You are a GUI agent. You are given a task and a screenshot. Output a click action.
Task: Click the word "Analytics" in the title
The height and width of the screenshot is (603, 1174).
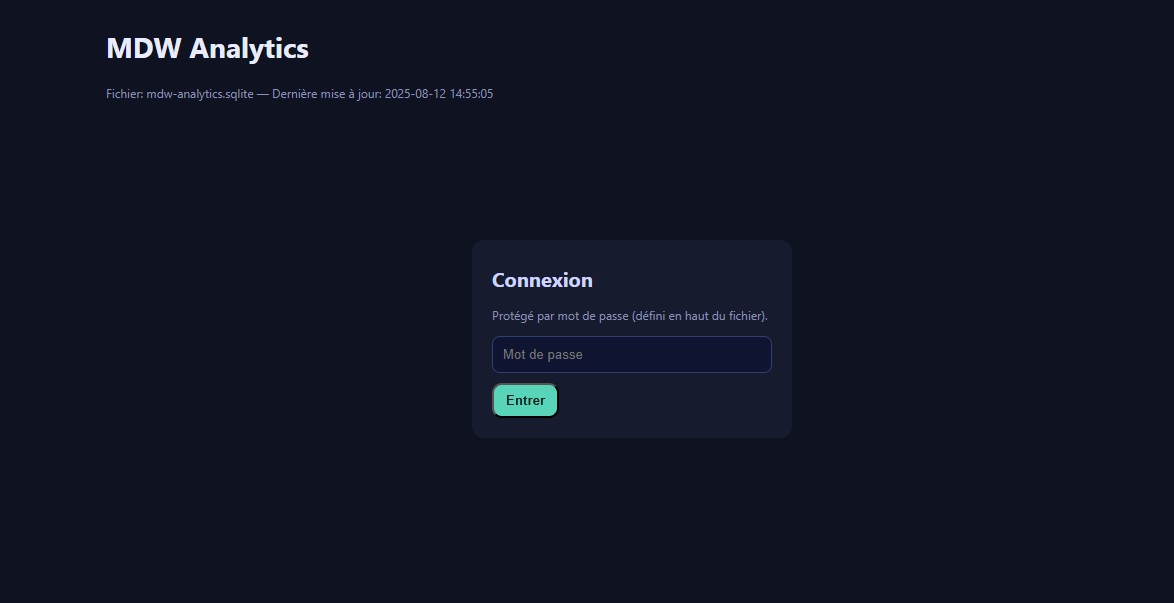[x=249, y=48]
